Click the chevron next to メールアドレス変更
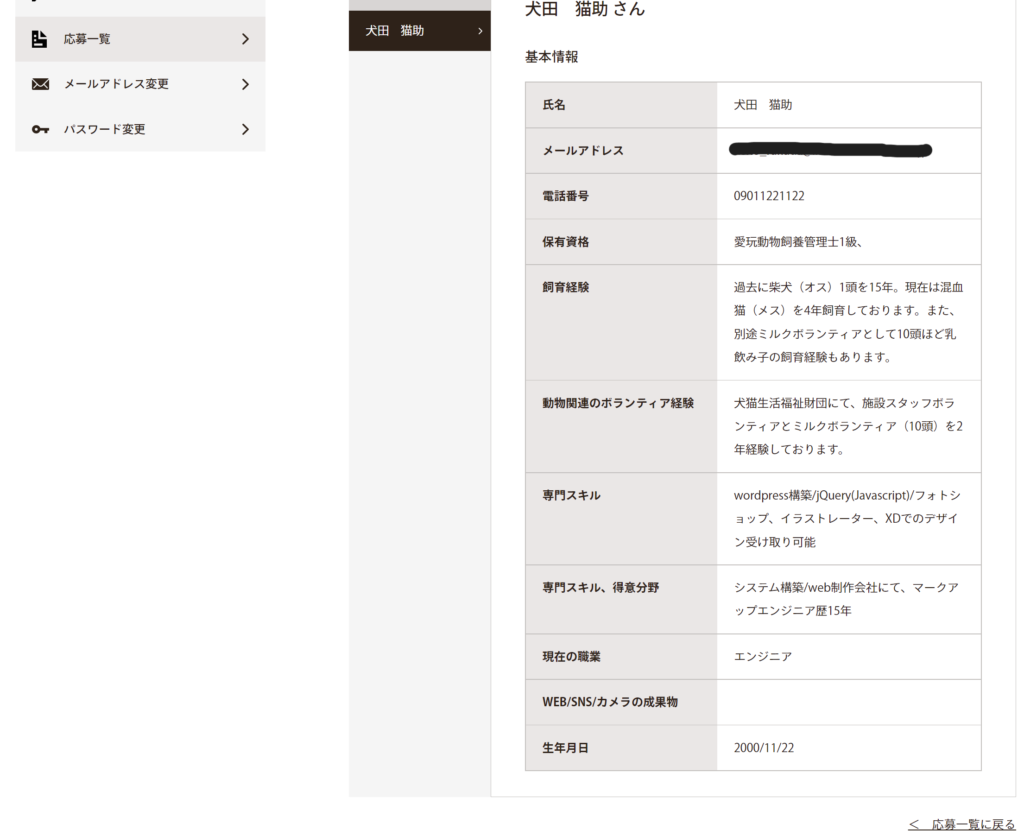The height and width of the screenshot is (836, 1024). [x=245, y=85]
